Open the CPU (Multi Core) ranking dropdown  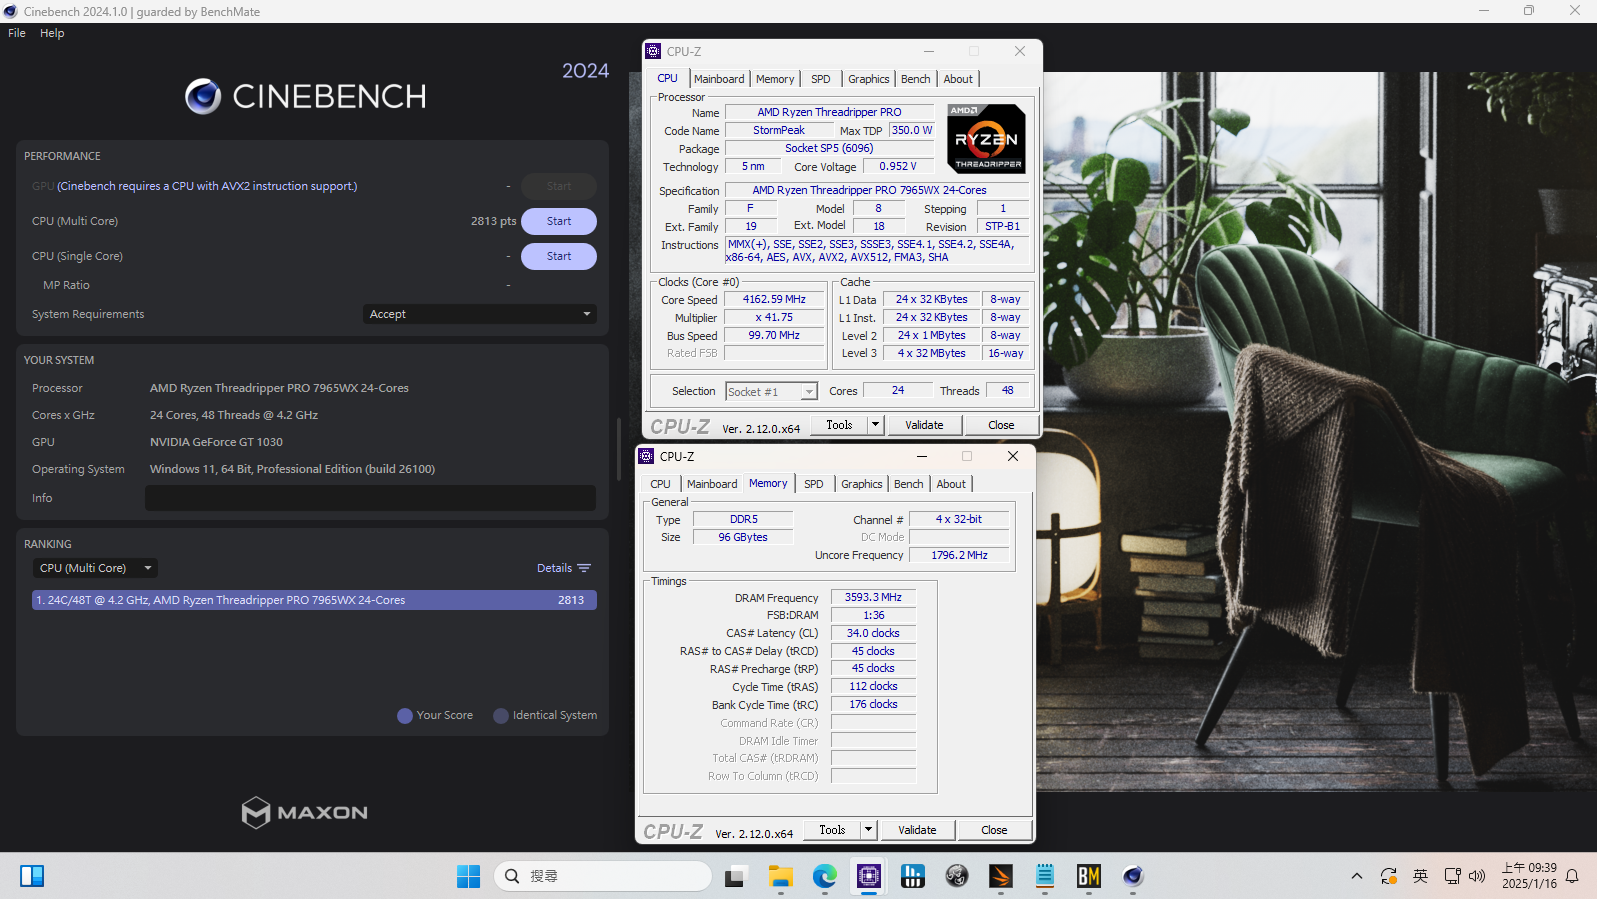point(95,568)
